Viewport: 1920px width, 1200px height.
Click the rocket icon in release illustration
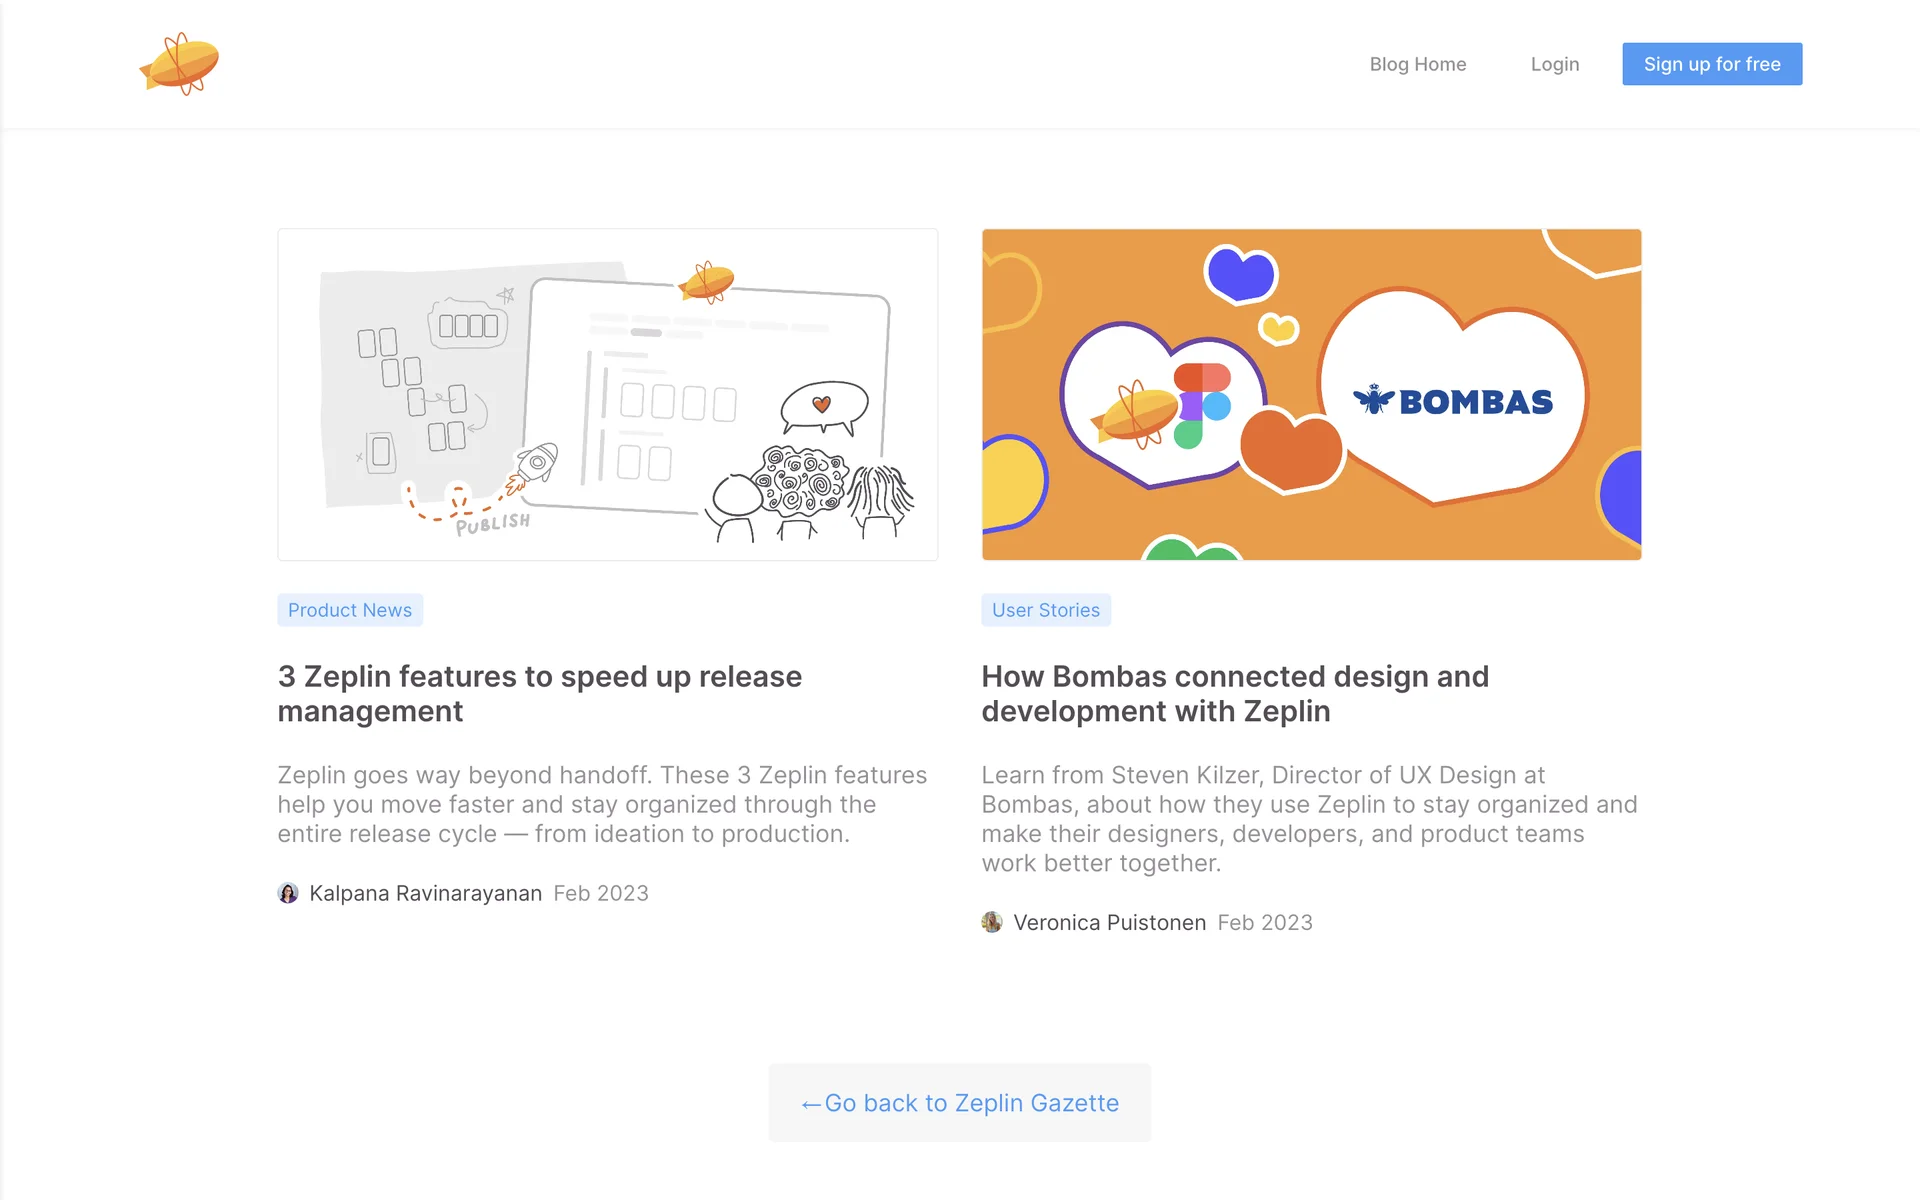click(535, 465)
